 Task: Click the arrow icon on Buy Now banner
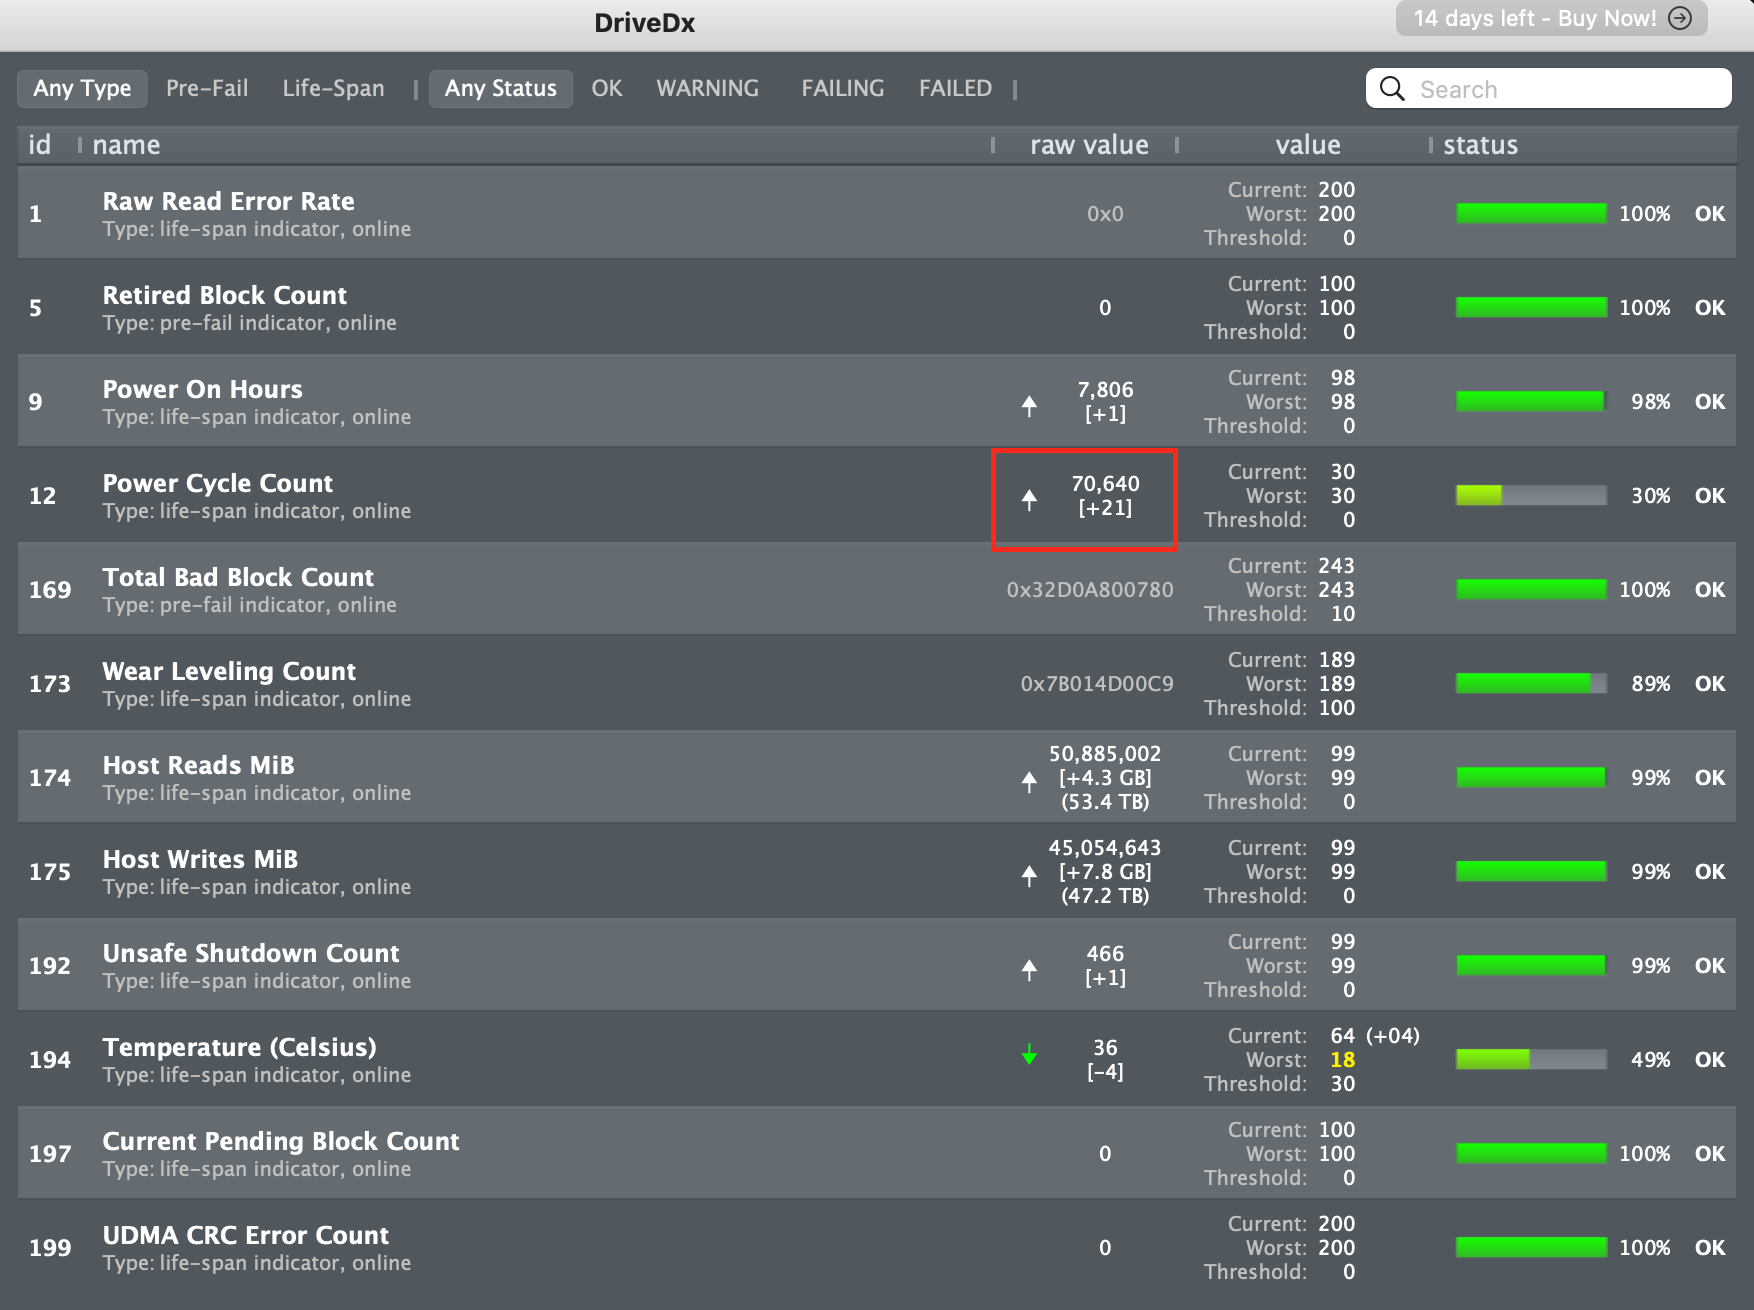click(1681, 18)
